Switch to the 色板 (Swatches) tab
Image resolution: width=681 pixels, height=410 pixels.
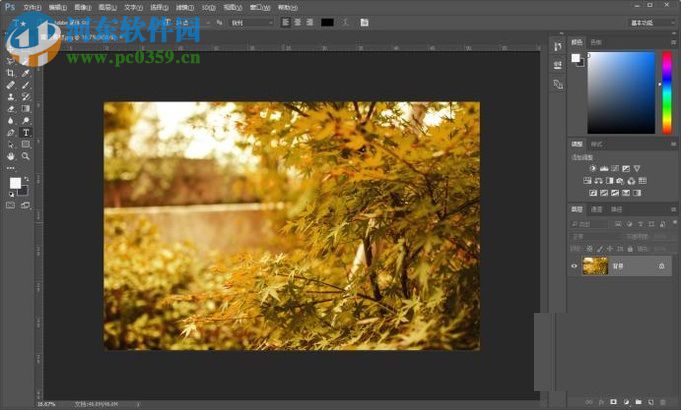[596, 42]
